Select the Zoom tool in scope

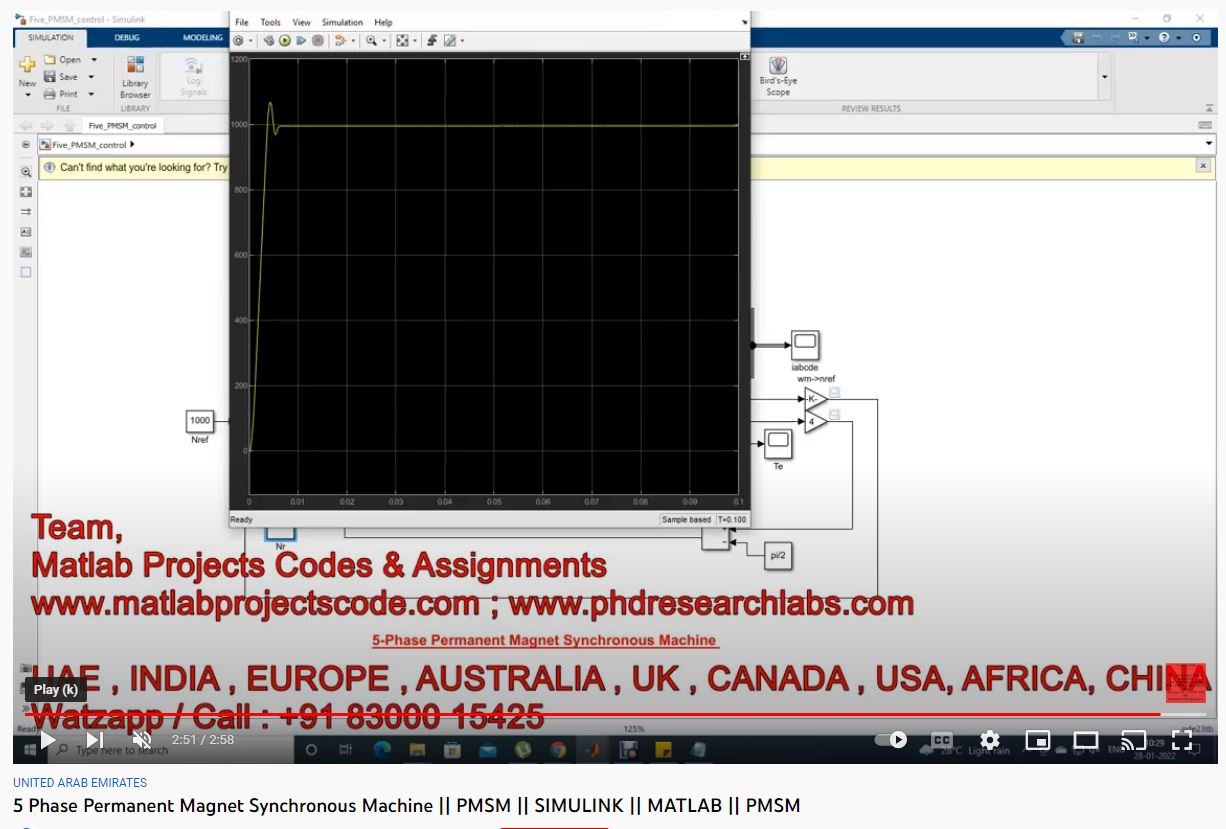[371, 41]
